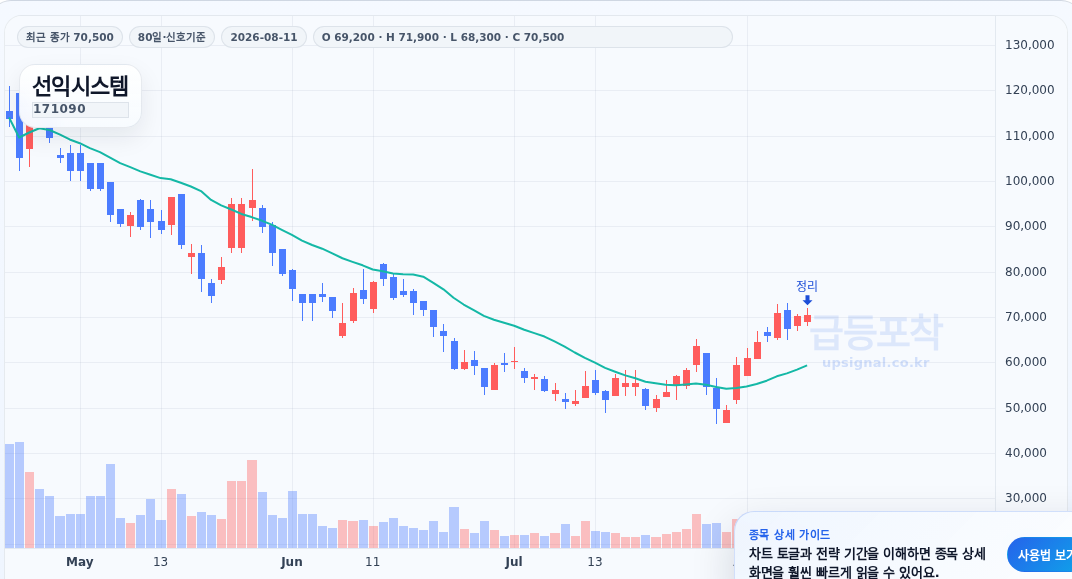The height and width of the screenshot is (579, 1072).
Task: Click the Jul date axis label
Action: [x=513, y=562]
